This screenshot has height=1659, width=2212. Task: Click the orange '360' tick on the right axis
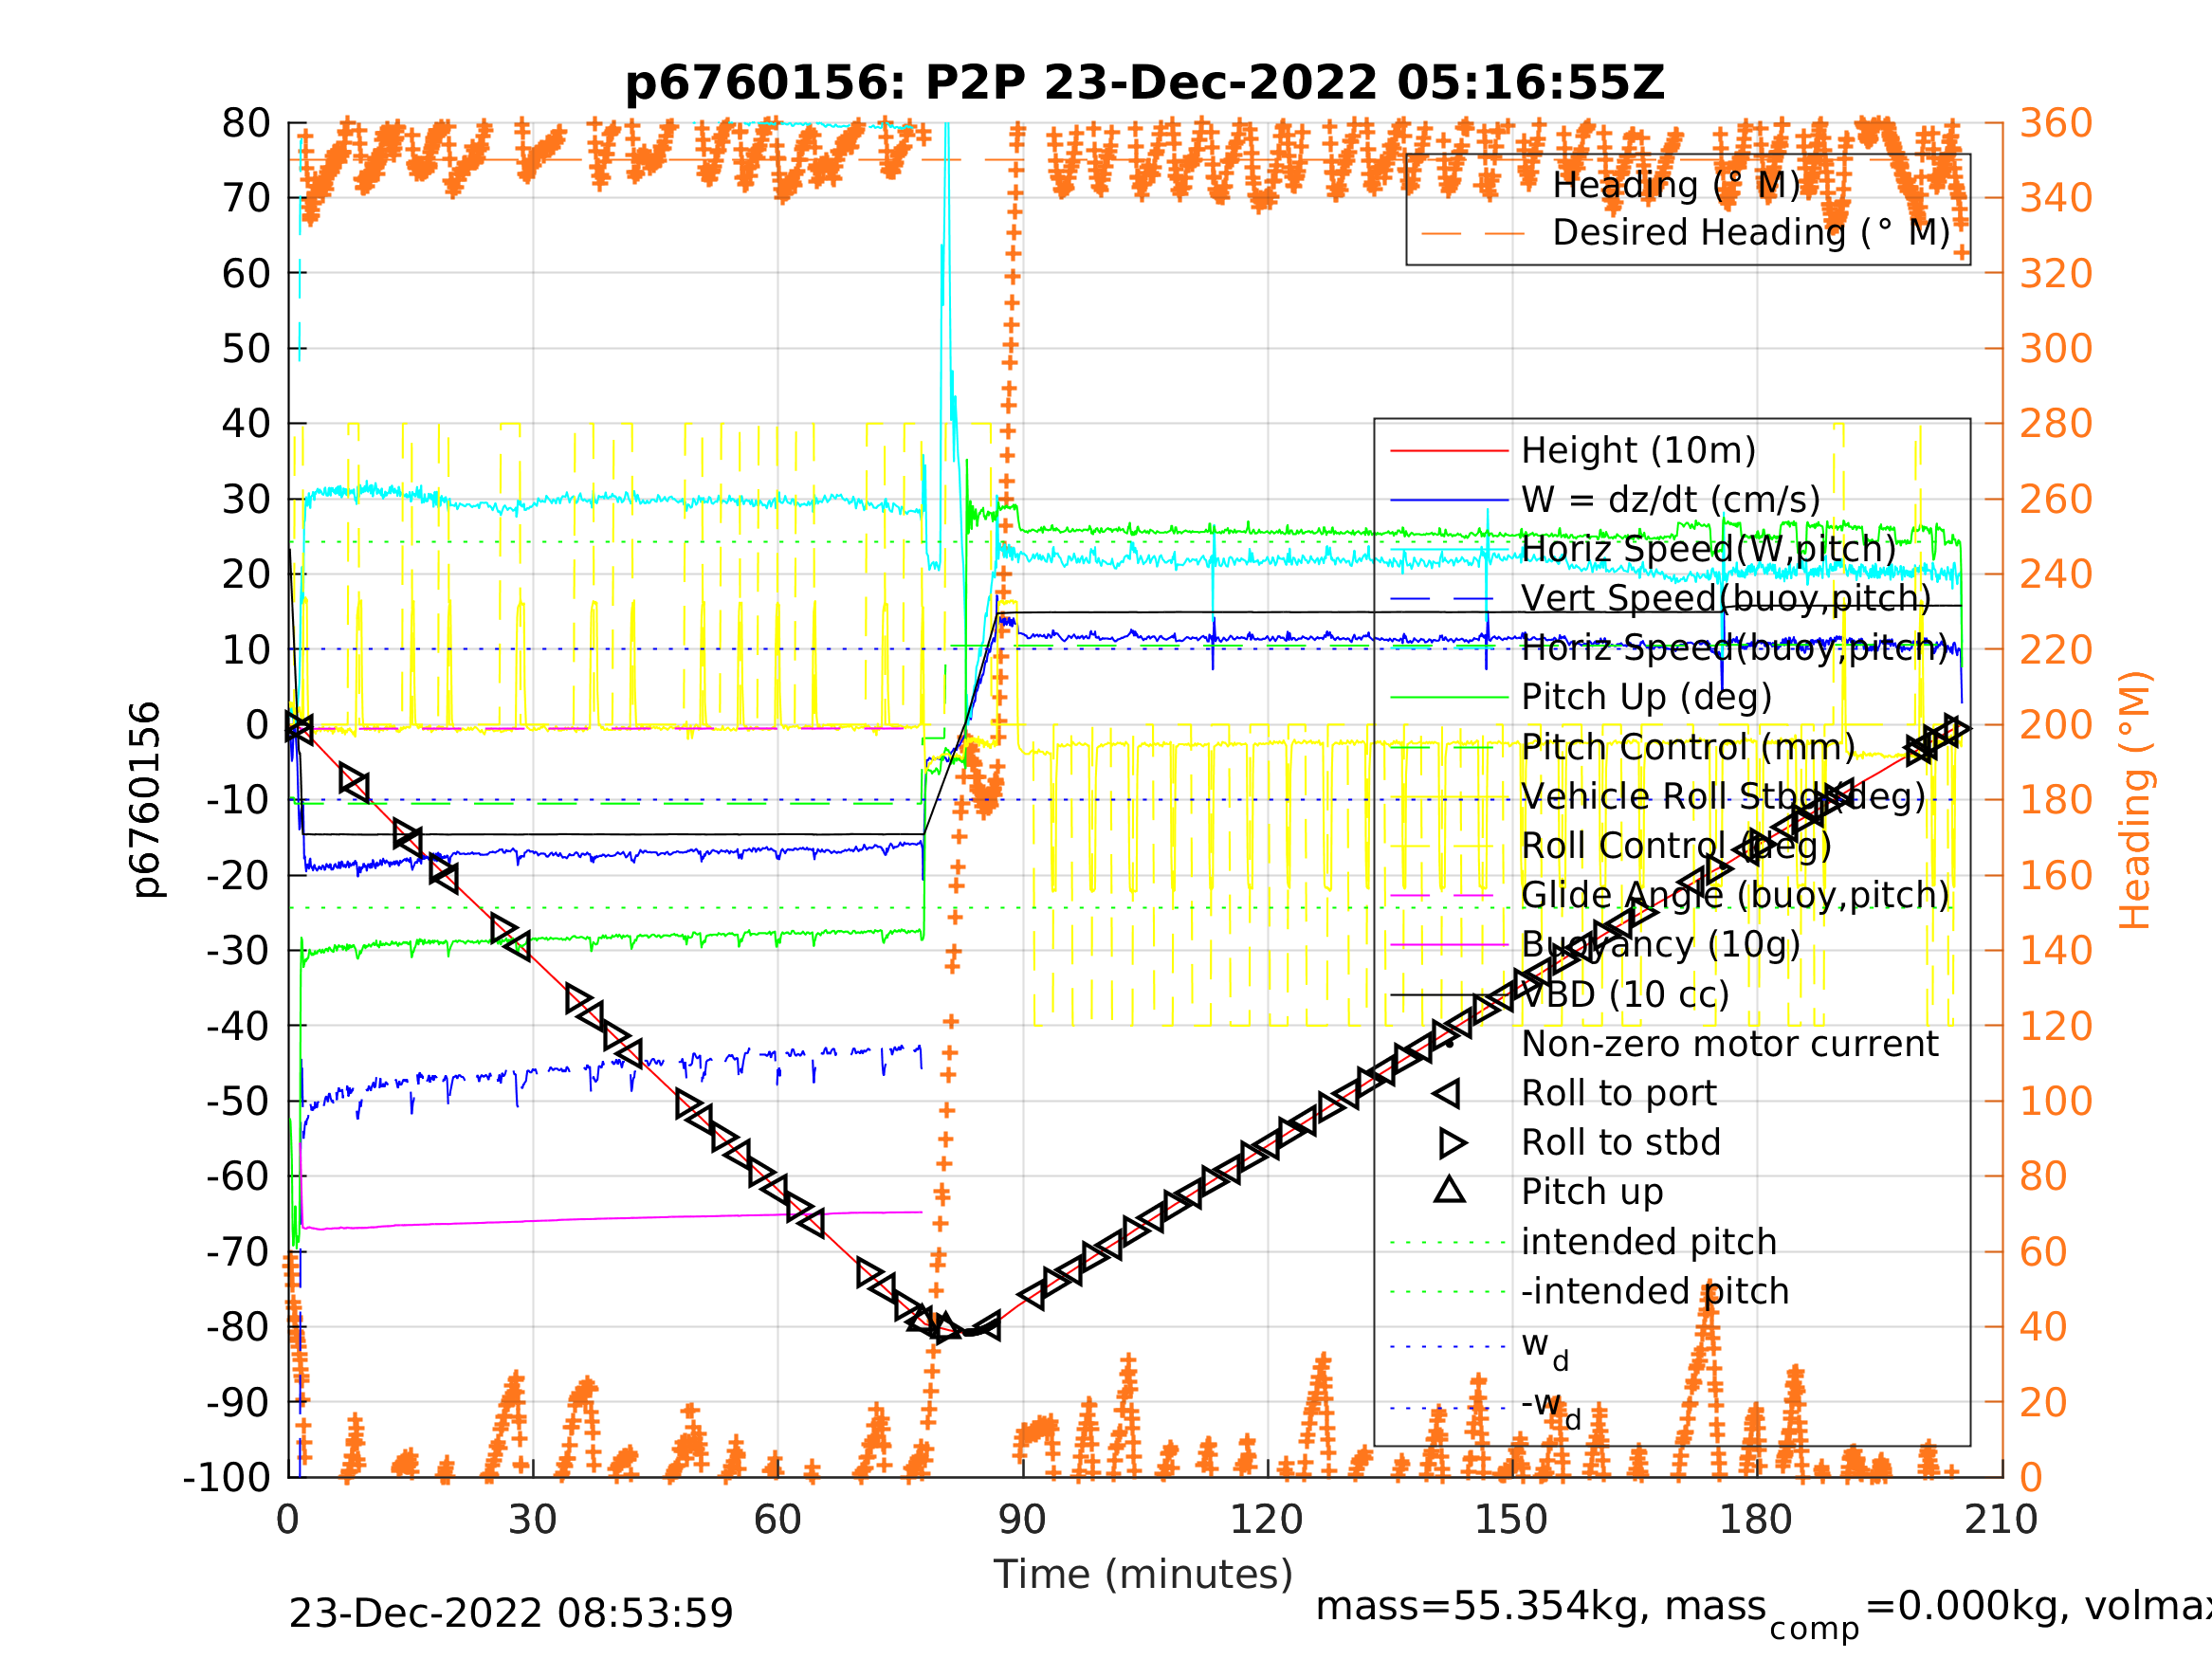[2056, 123]
